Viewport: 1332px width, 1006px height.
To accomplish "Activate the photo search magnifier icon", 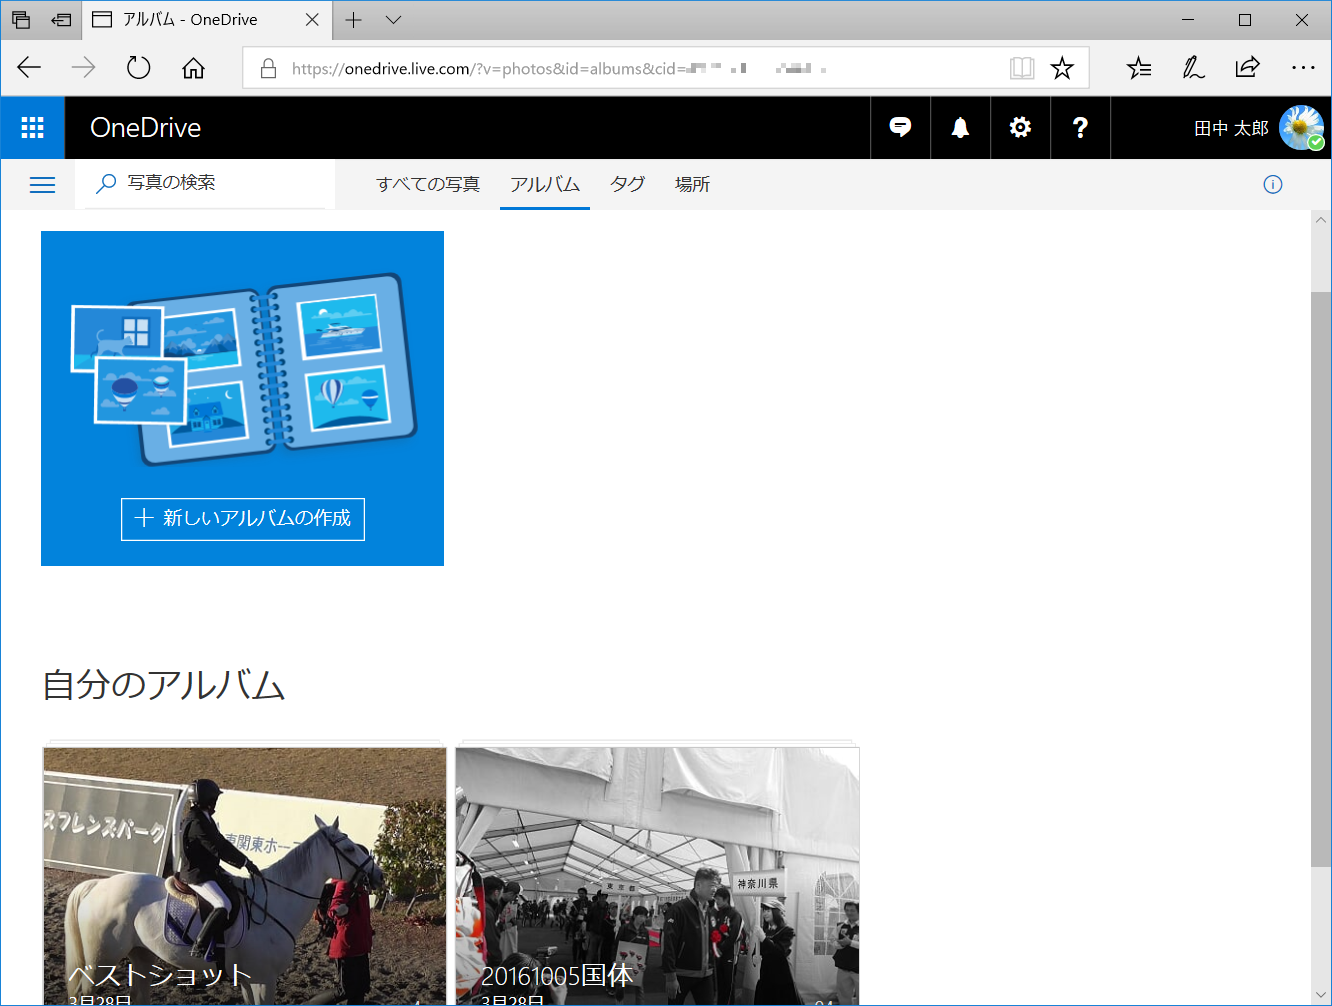I will tap(105, 184).
